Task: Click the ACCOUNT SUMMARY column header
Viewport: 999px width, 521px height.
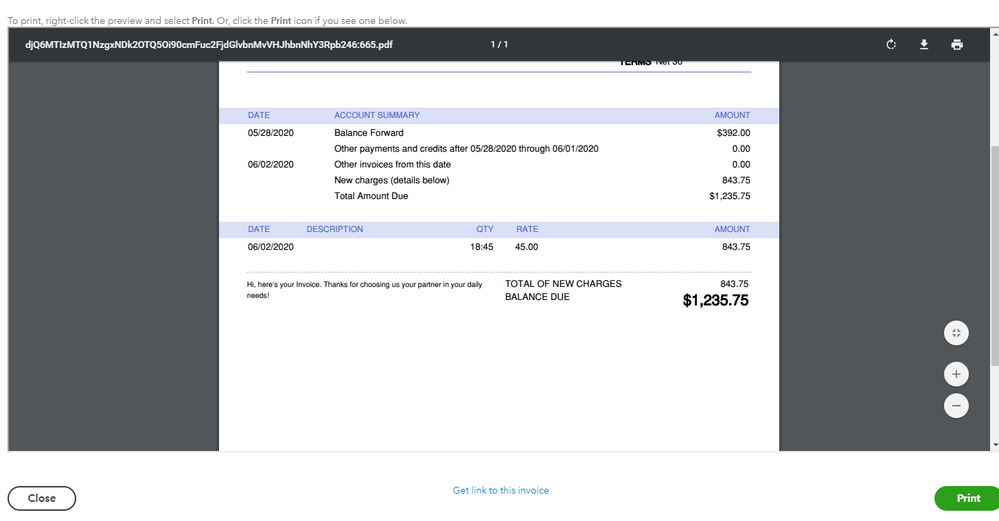Action: (x=377, y=116)
